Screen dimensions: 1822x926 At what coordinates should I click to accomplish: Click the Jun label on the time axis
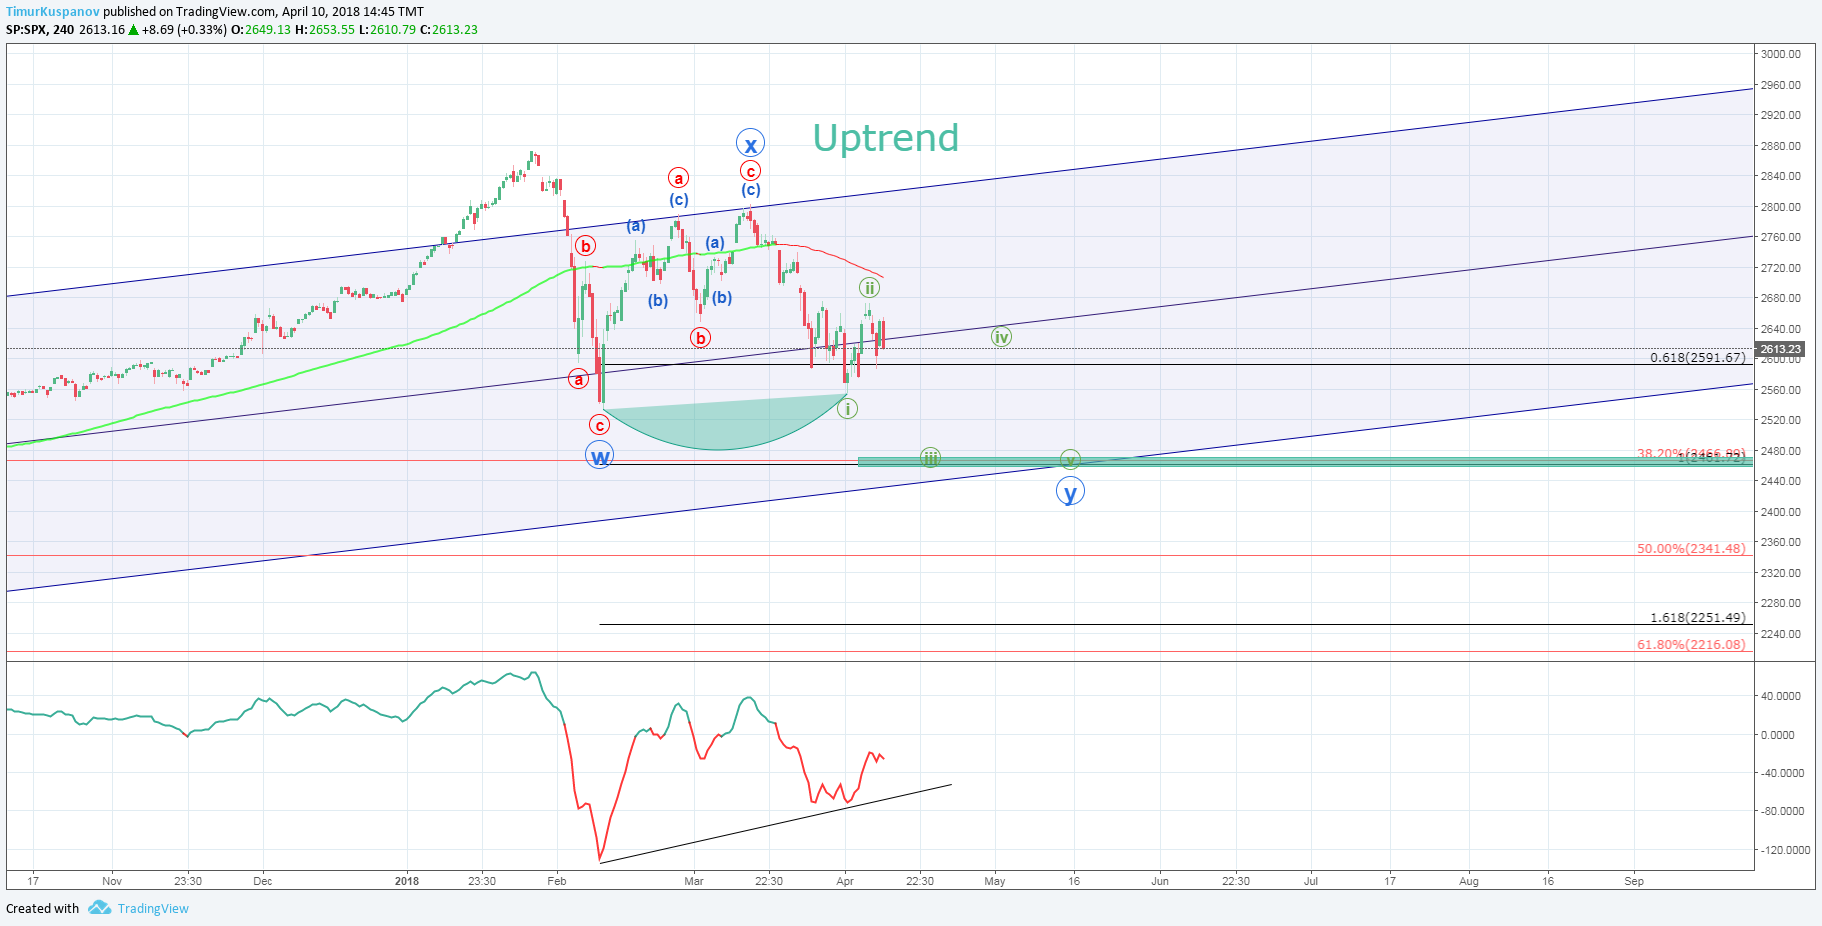1160,881
